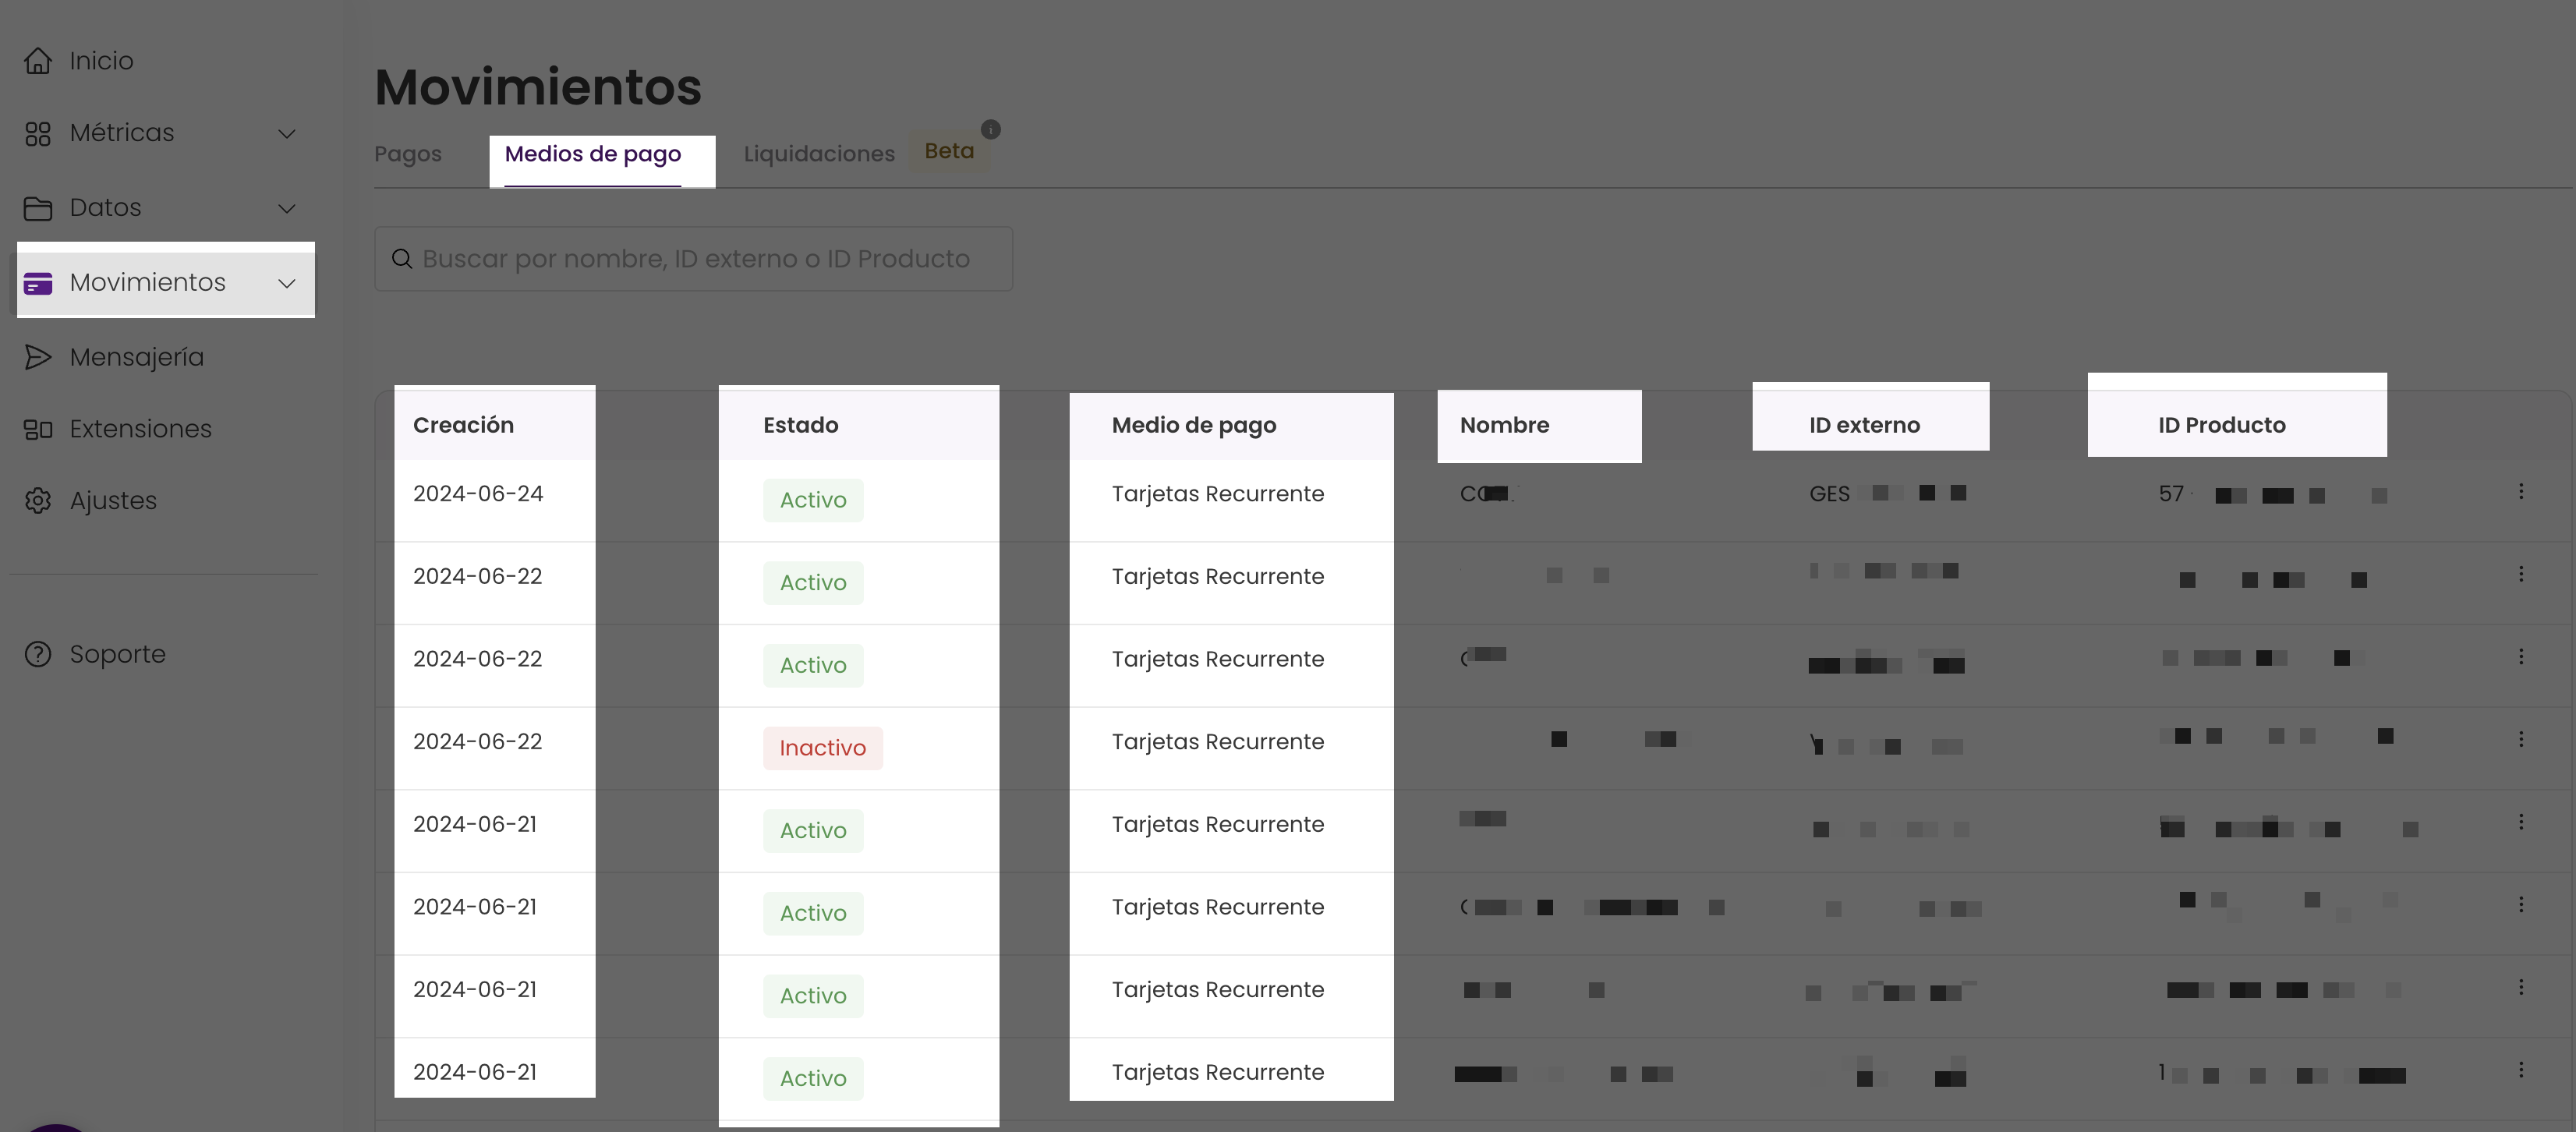Sort by Creación column header
Viewport: 2576px width, 1132px height.
coord(463,425)
